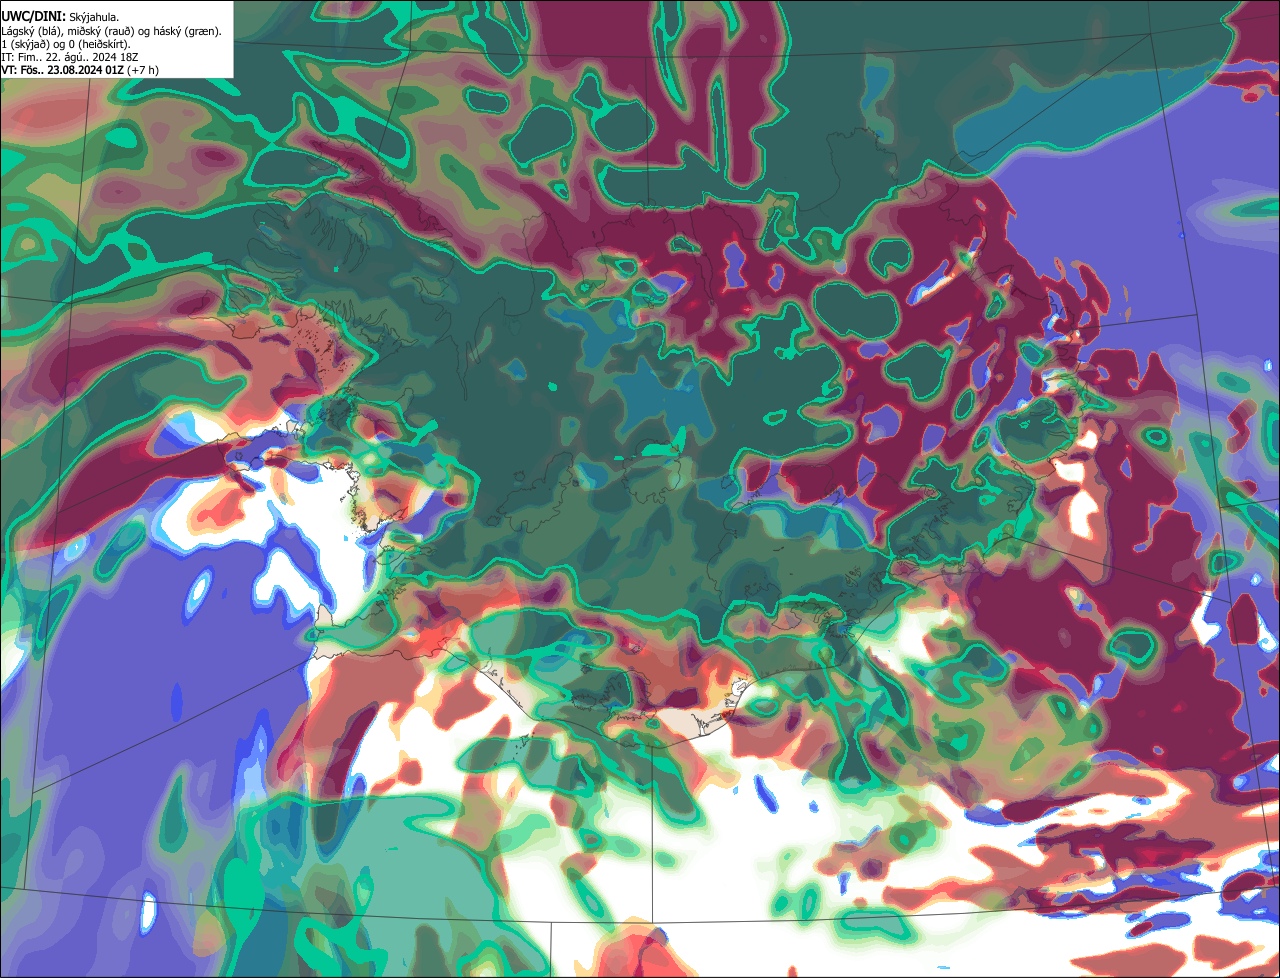Screen dimensions: 1280x978
Task: Select the 'Lágský (blá), miðský (rauð)' legend line
Action: 111,31
